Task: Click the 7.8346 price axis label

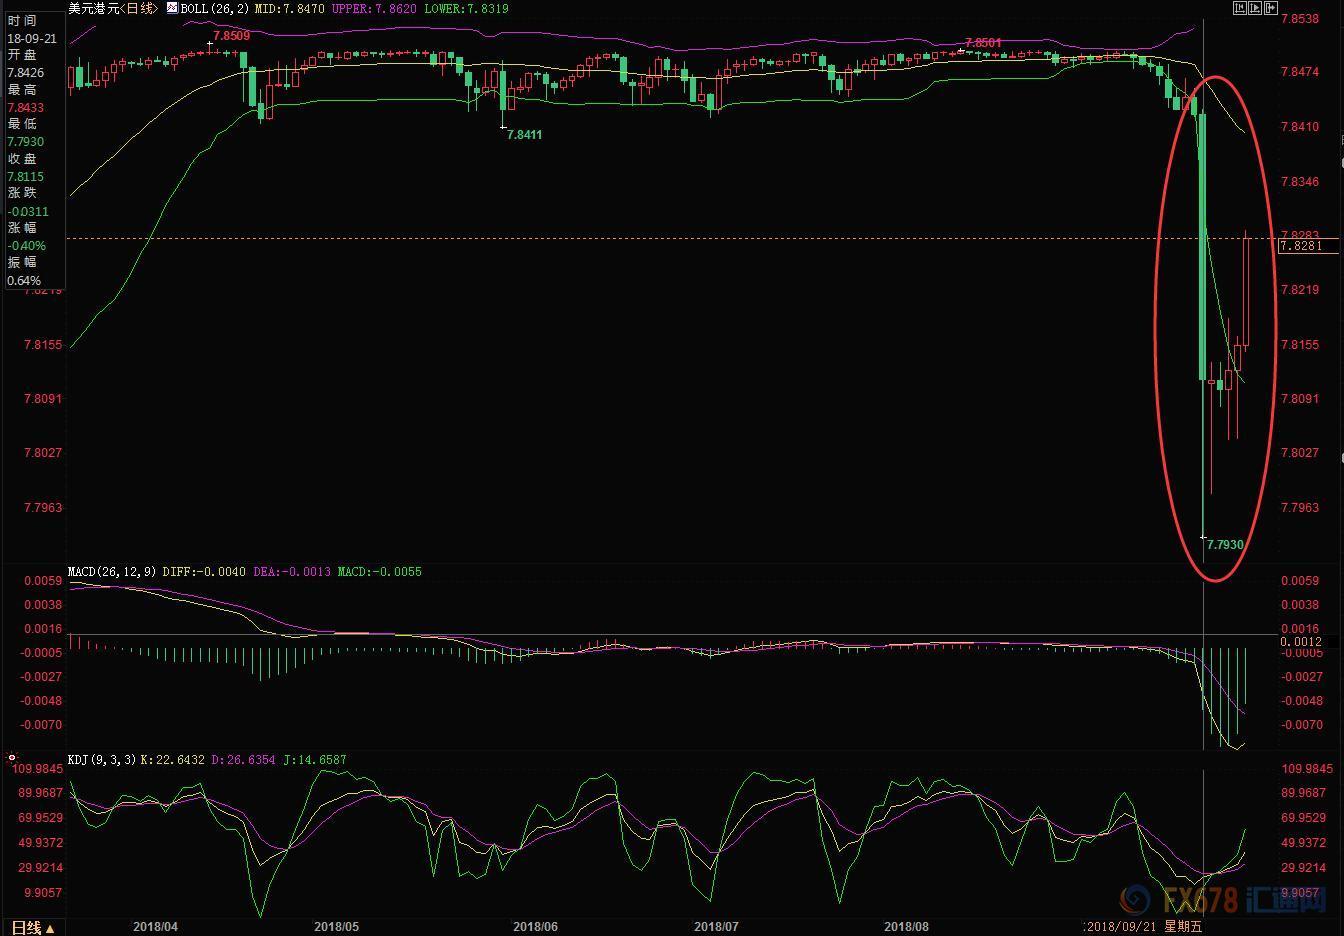Action: pos(1300,182)
